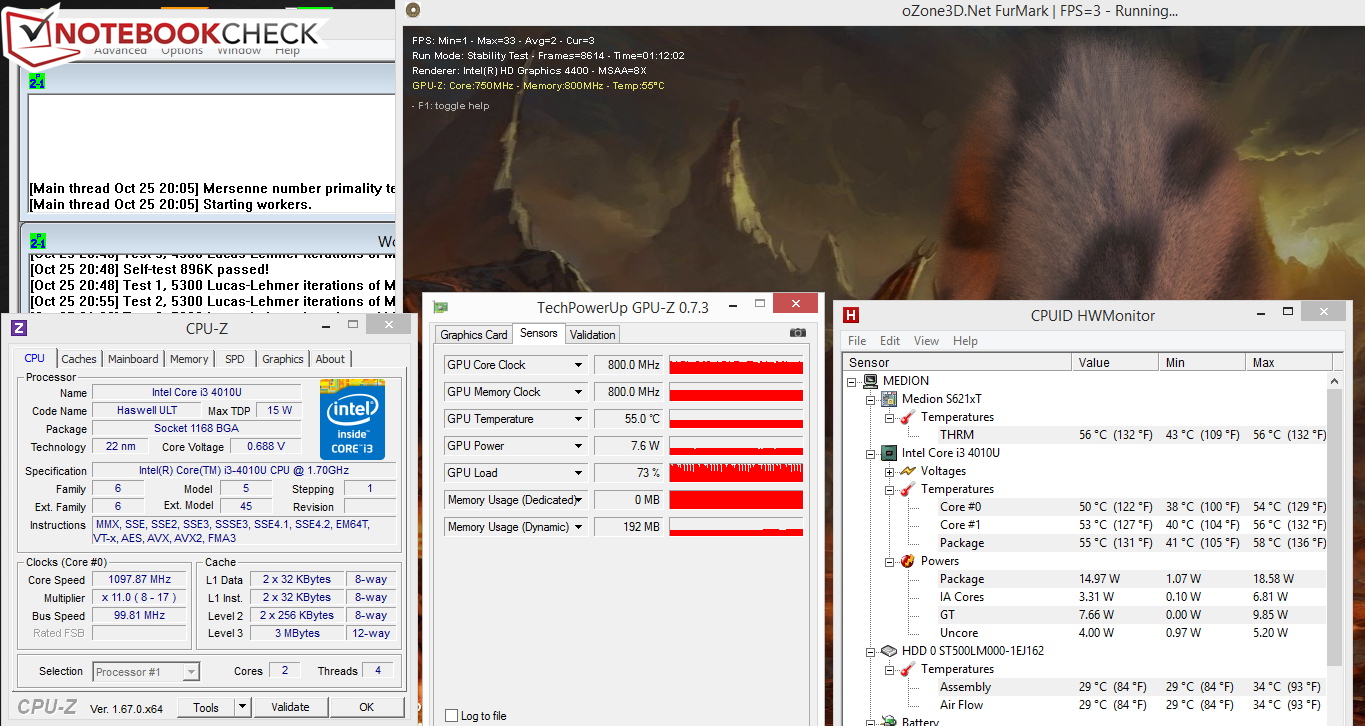Screen dimensions: 1365x726
Task: Open the GPU Core Clock sensor dropdown
Action: [x=578, y=365]
